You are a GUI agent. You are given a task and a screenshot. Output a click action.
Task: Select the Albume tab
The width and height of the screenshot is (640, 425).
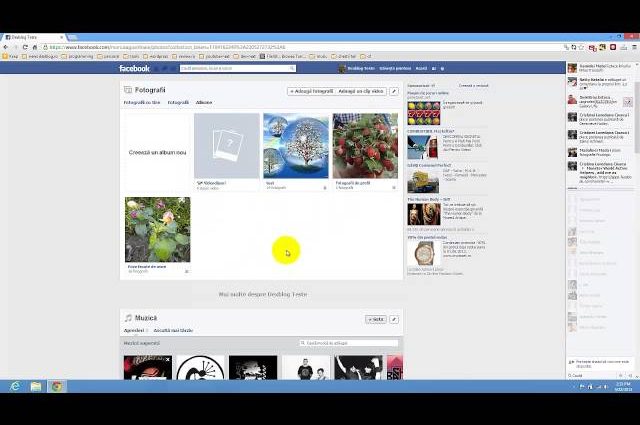click(x=204, y=102)
